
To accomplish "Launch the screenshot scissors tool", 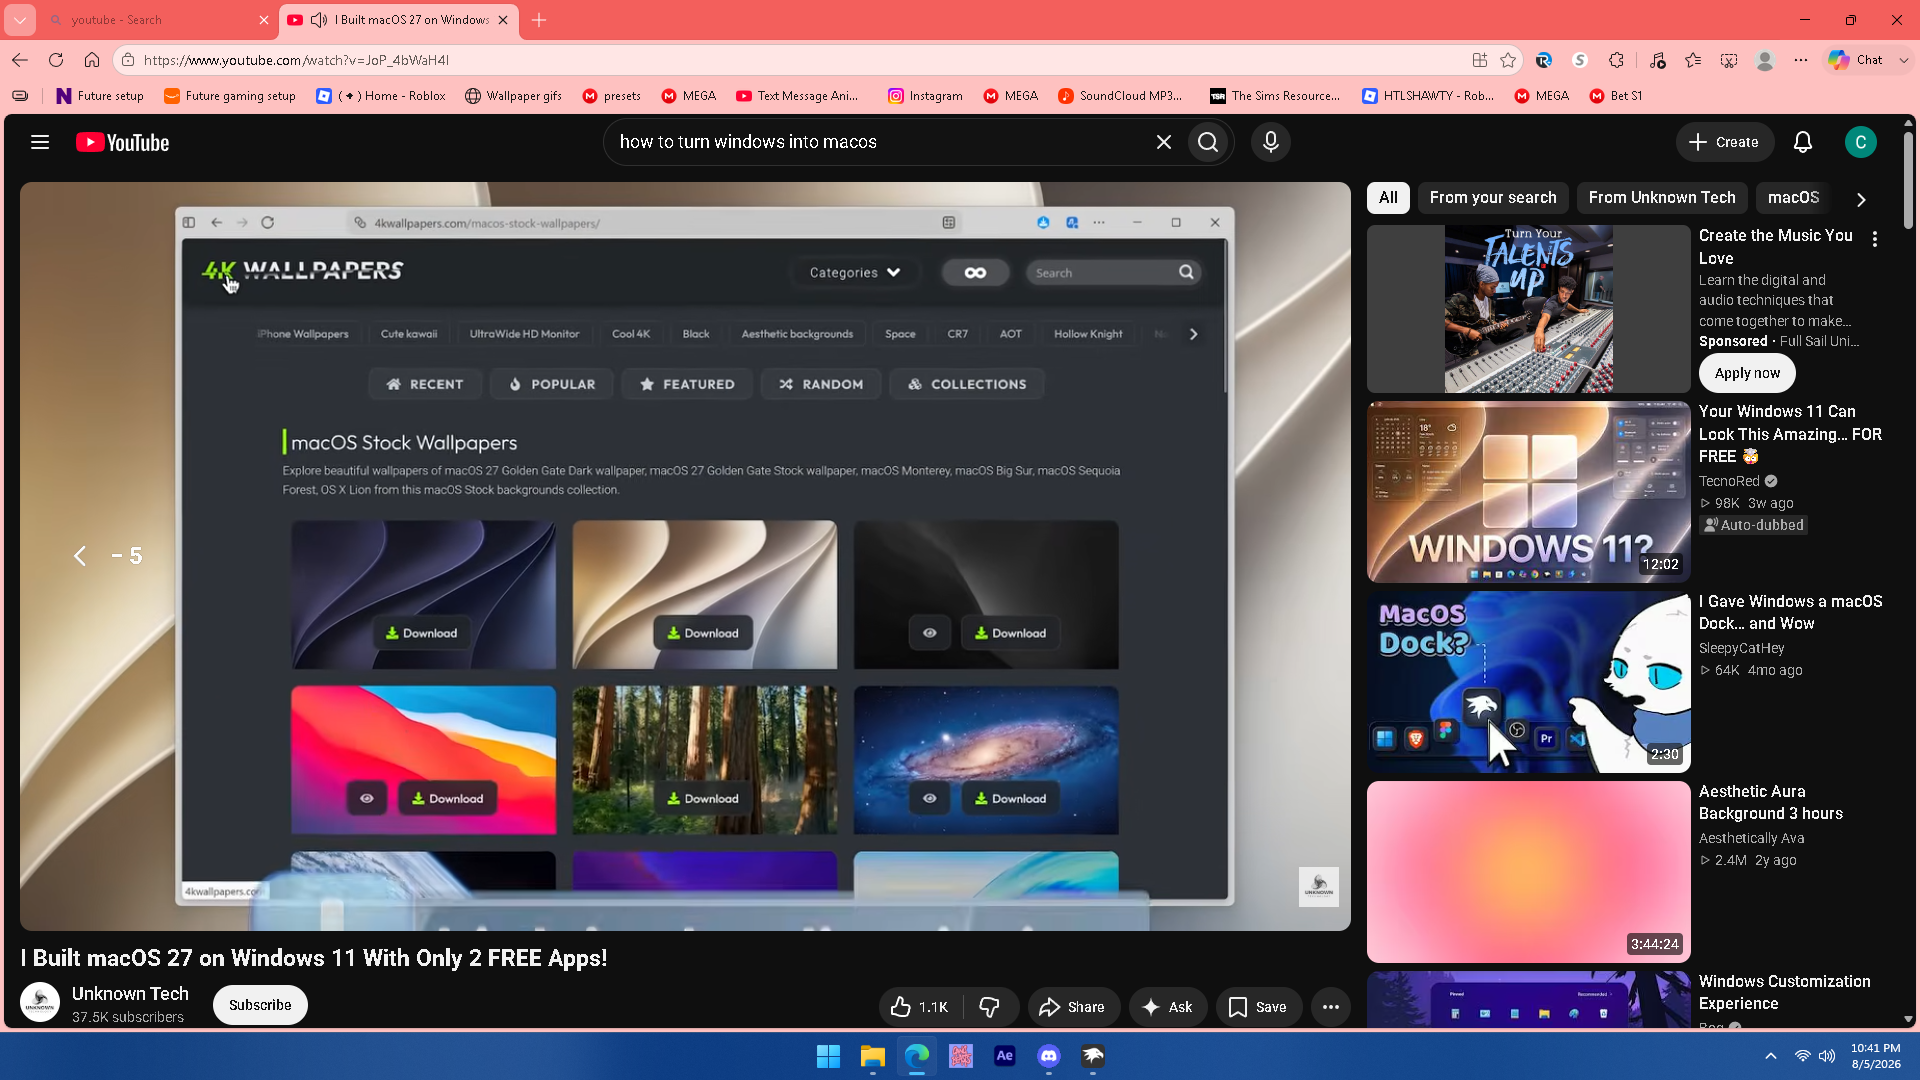I will click(x=1729, y=60).
